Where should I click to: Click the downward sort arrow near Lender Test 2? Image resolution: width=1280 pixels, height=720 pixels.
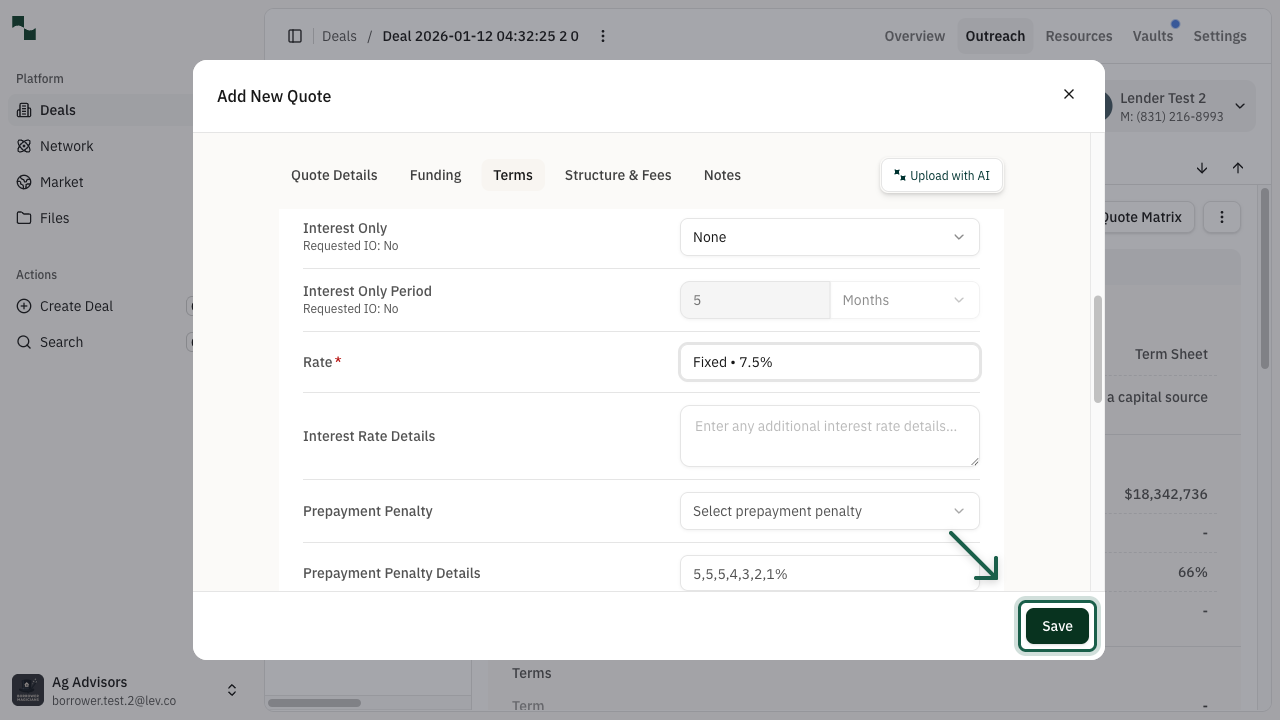pos(1202,168)
